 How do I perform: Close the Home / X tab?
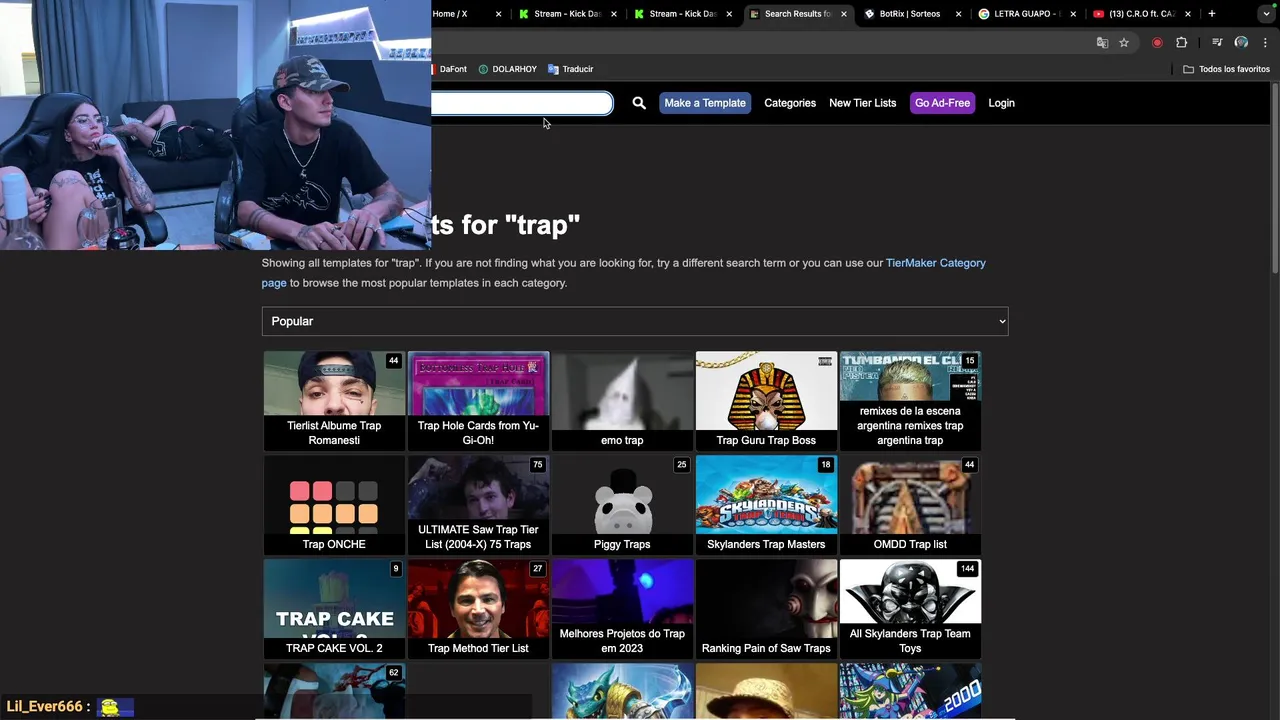[498, 14]
